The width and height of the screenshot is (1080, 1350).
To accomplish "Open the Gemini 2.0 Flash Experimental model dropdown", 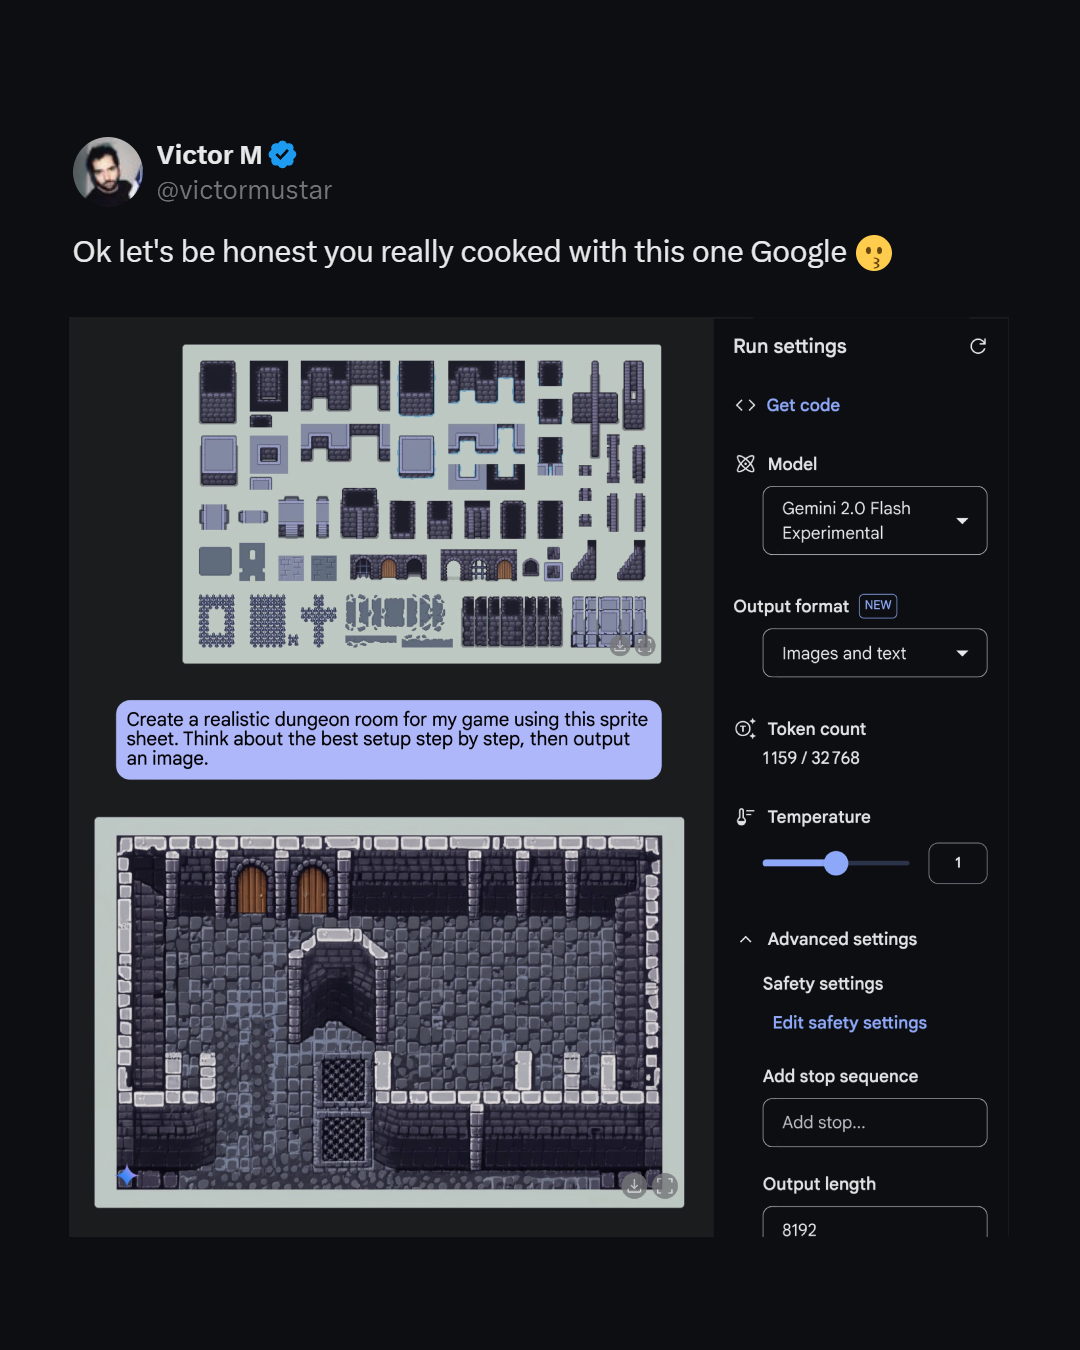I will click(x=874, y=520).
